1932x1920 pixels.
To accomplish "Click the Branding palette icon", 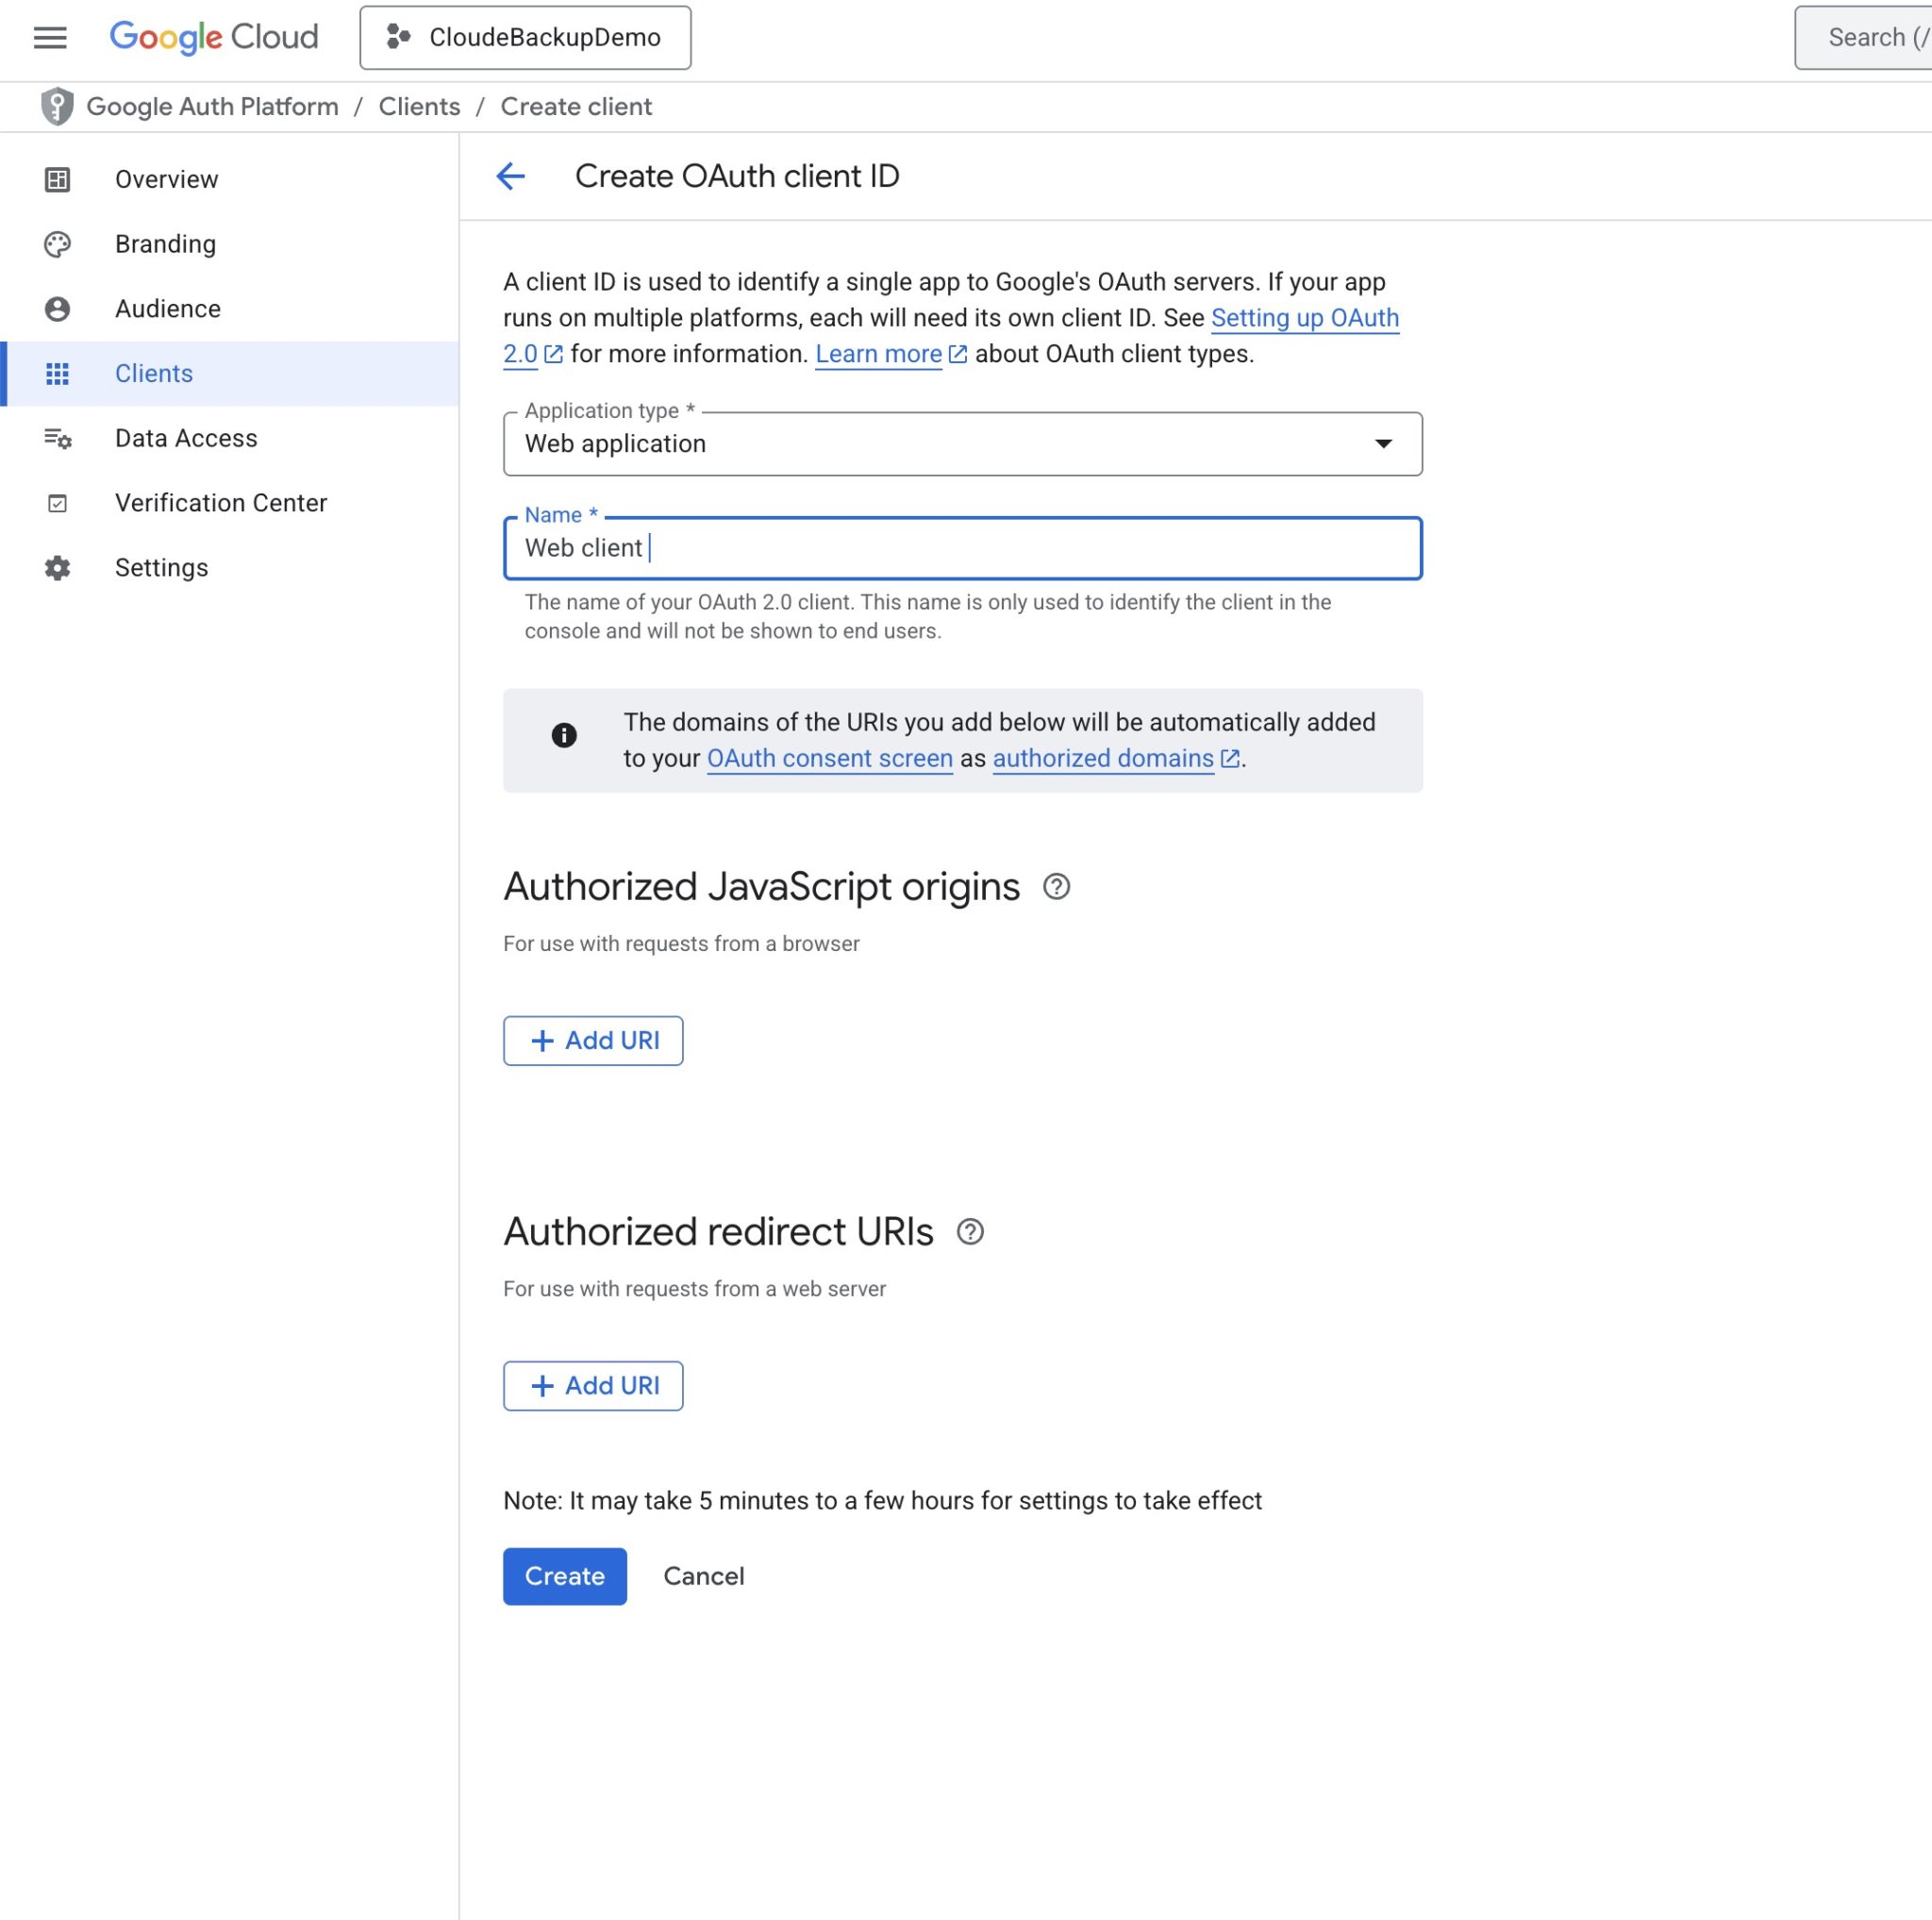I will tap(57, 244).
